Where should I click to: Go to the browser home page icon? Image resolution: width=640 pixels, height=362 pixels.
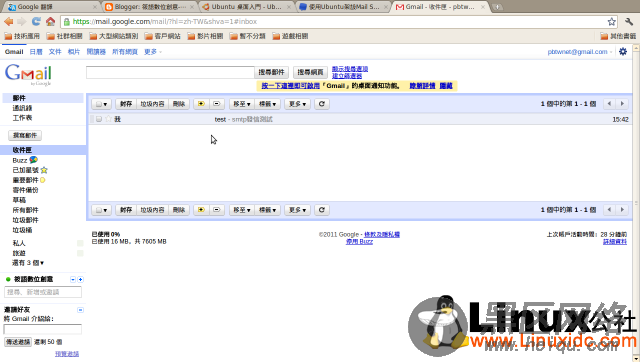click(50, 22)
